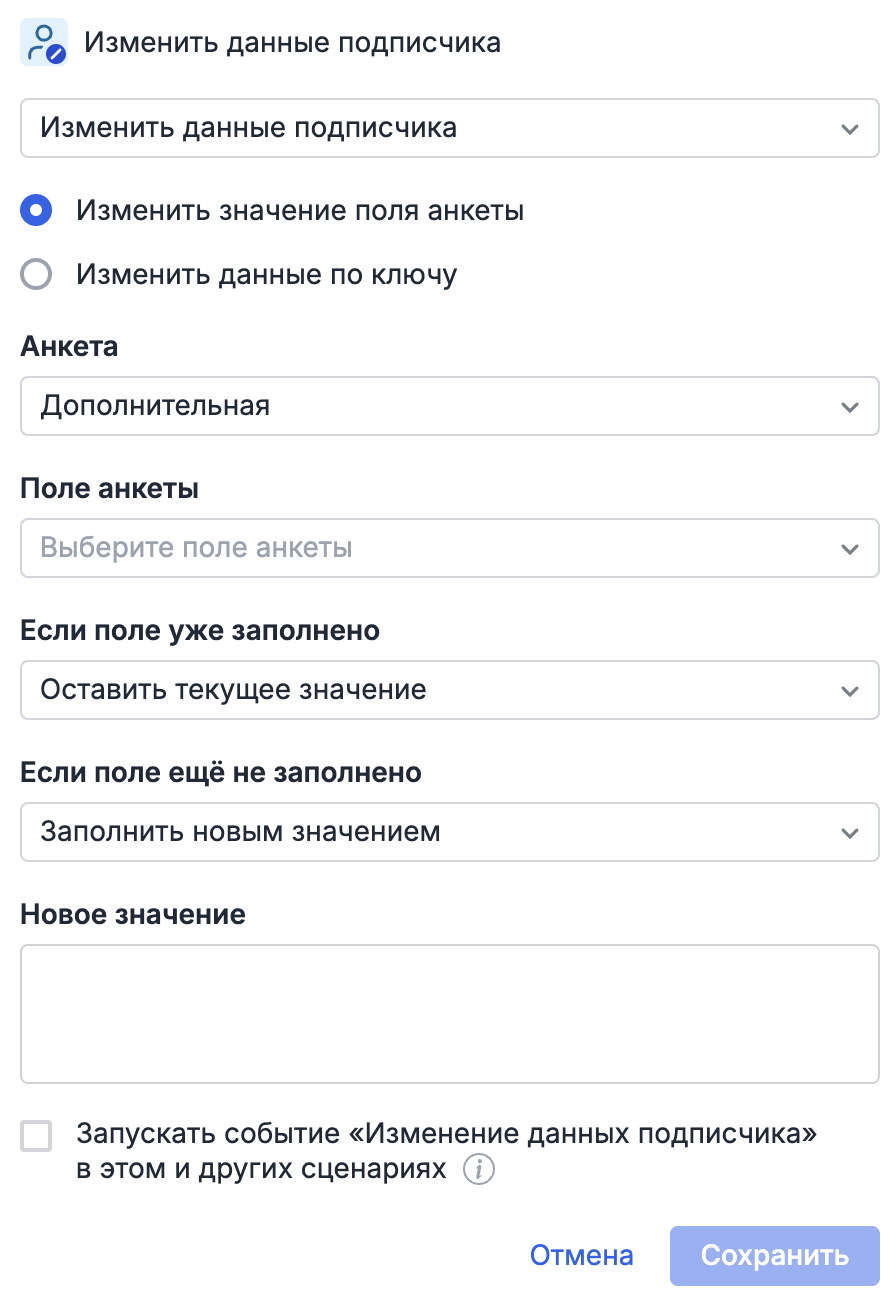Click the chevron next to Оставить текущее значение

[849, 690]
